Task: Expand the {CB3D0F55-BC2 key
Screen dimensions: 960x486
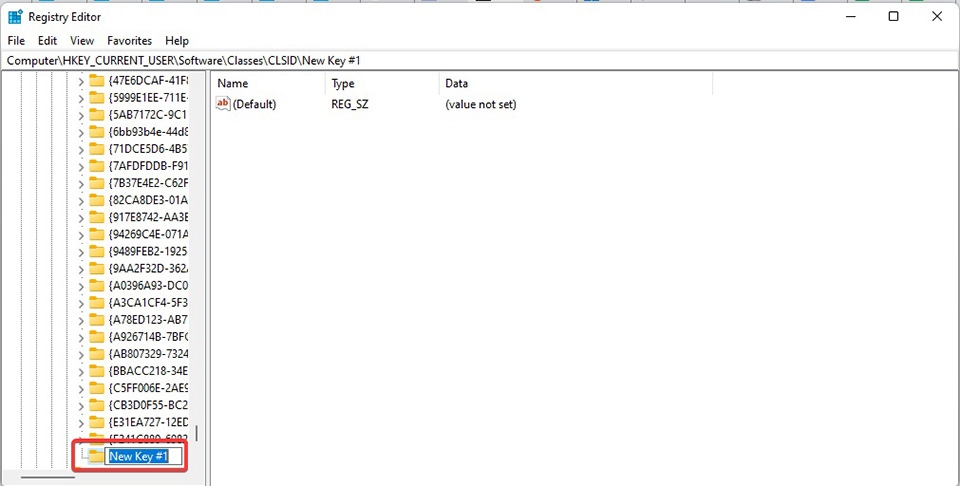Action: (x=81, y=405)
